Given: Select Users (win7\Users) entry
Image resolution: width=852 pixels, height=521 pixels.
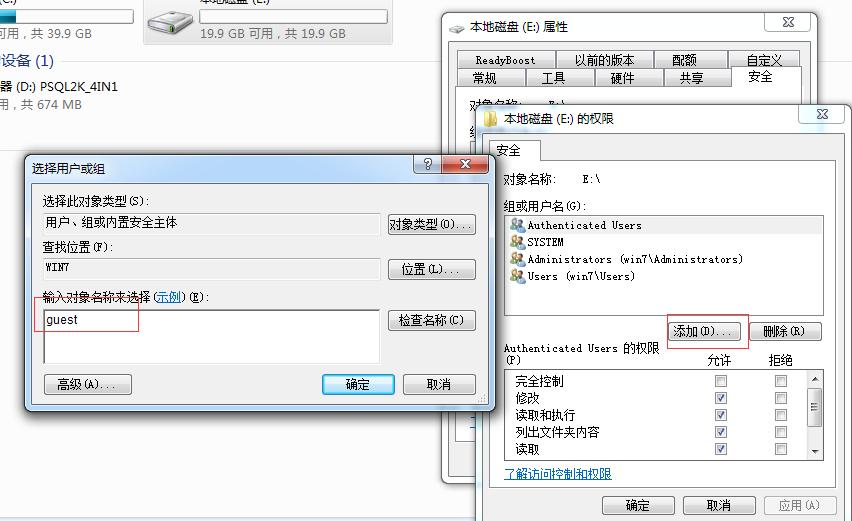Looking at the screenshot, I should [x=664, y=276].
